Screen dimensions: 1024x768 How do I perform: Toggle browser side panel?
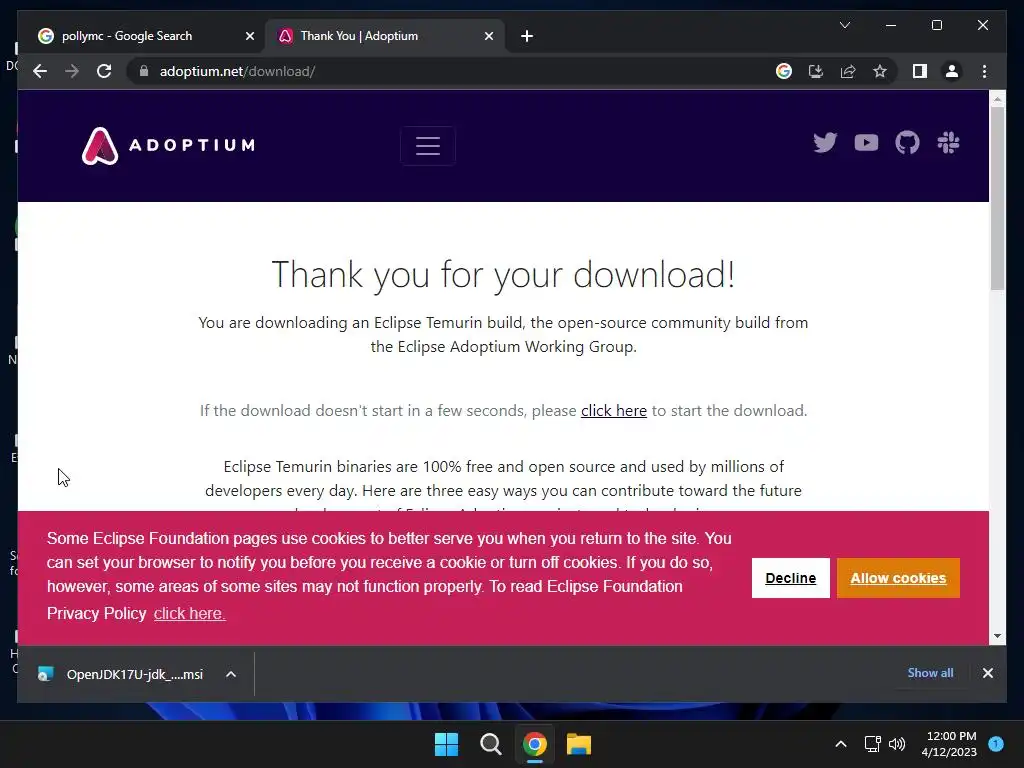click(920, 71)
